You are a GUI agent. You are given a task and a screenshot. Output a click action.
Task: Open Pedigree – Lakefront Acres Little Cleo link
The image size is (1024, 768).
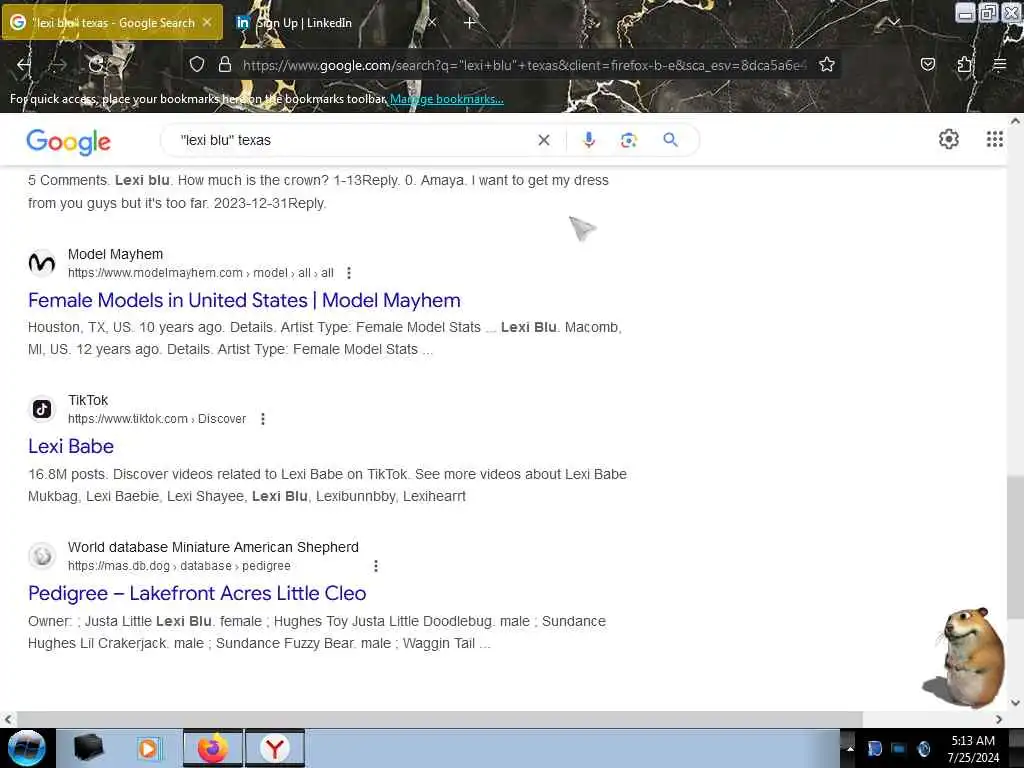tap(197, 594)
